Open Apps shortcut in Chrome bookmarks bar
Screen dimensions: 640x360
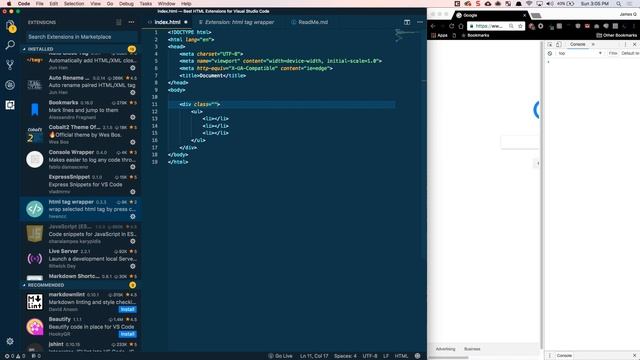(x=439, y=36)
